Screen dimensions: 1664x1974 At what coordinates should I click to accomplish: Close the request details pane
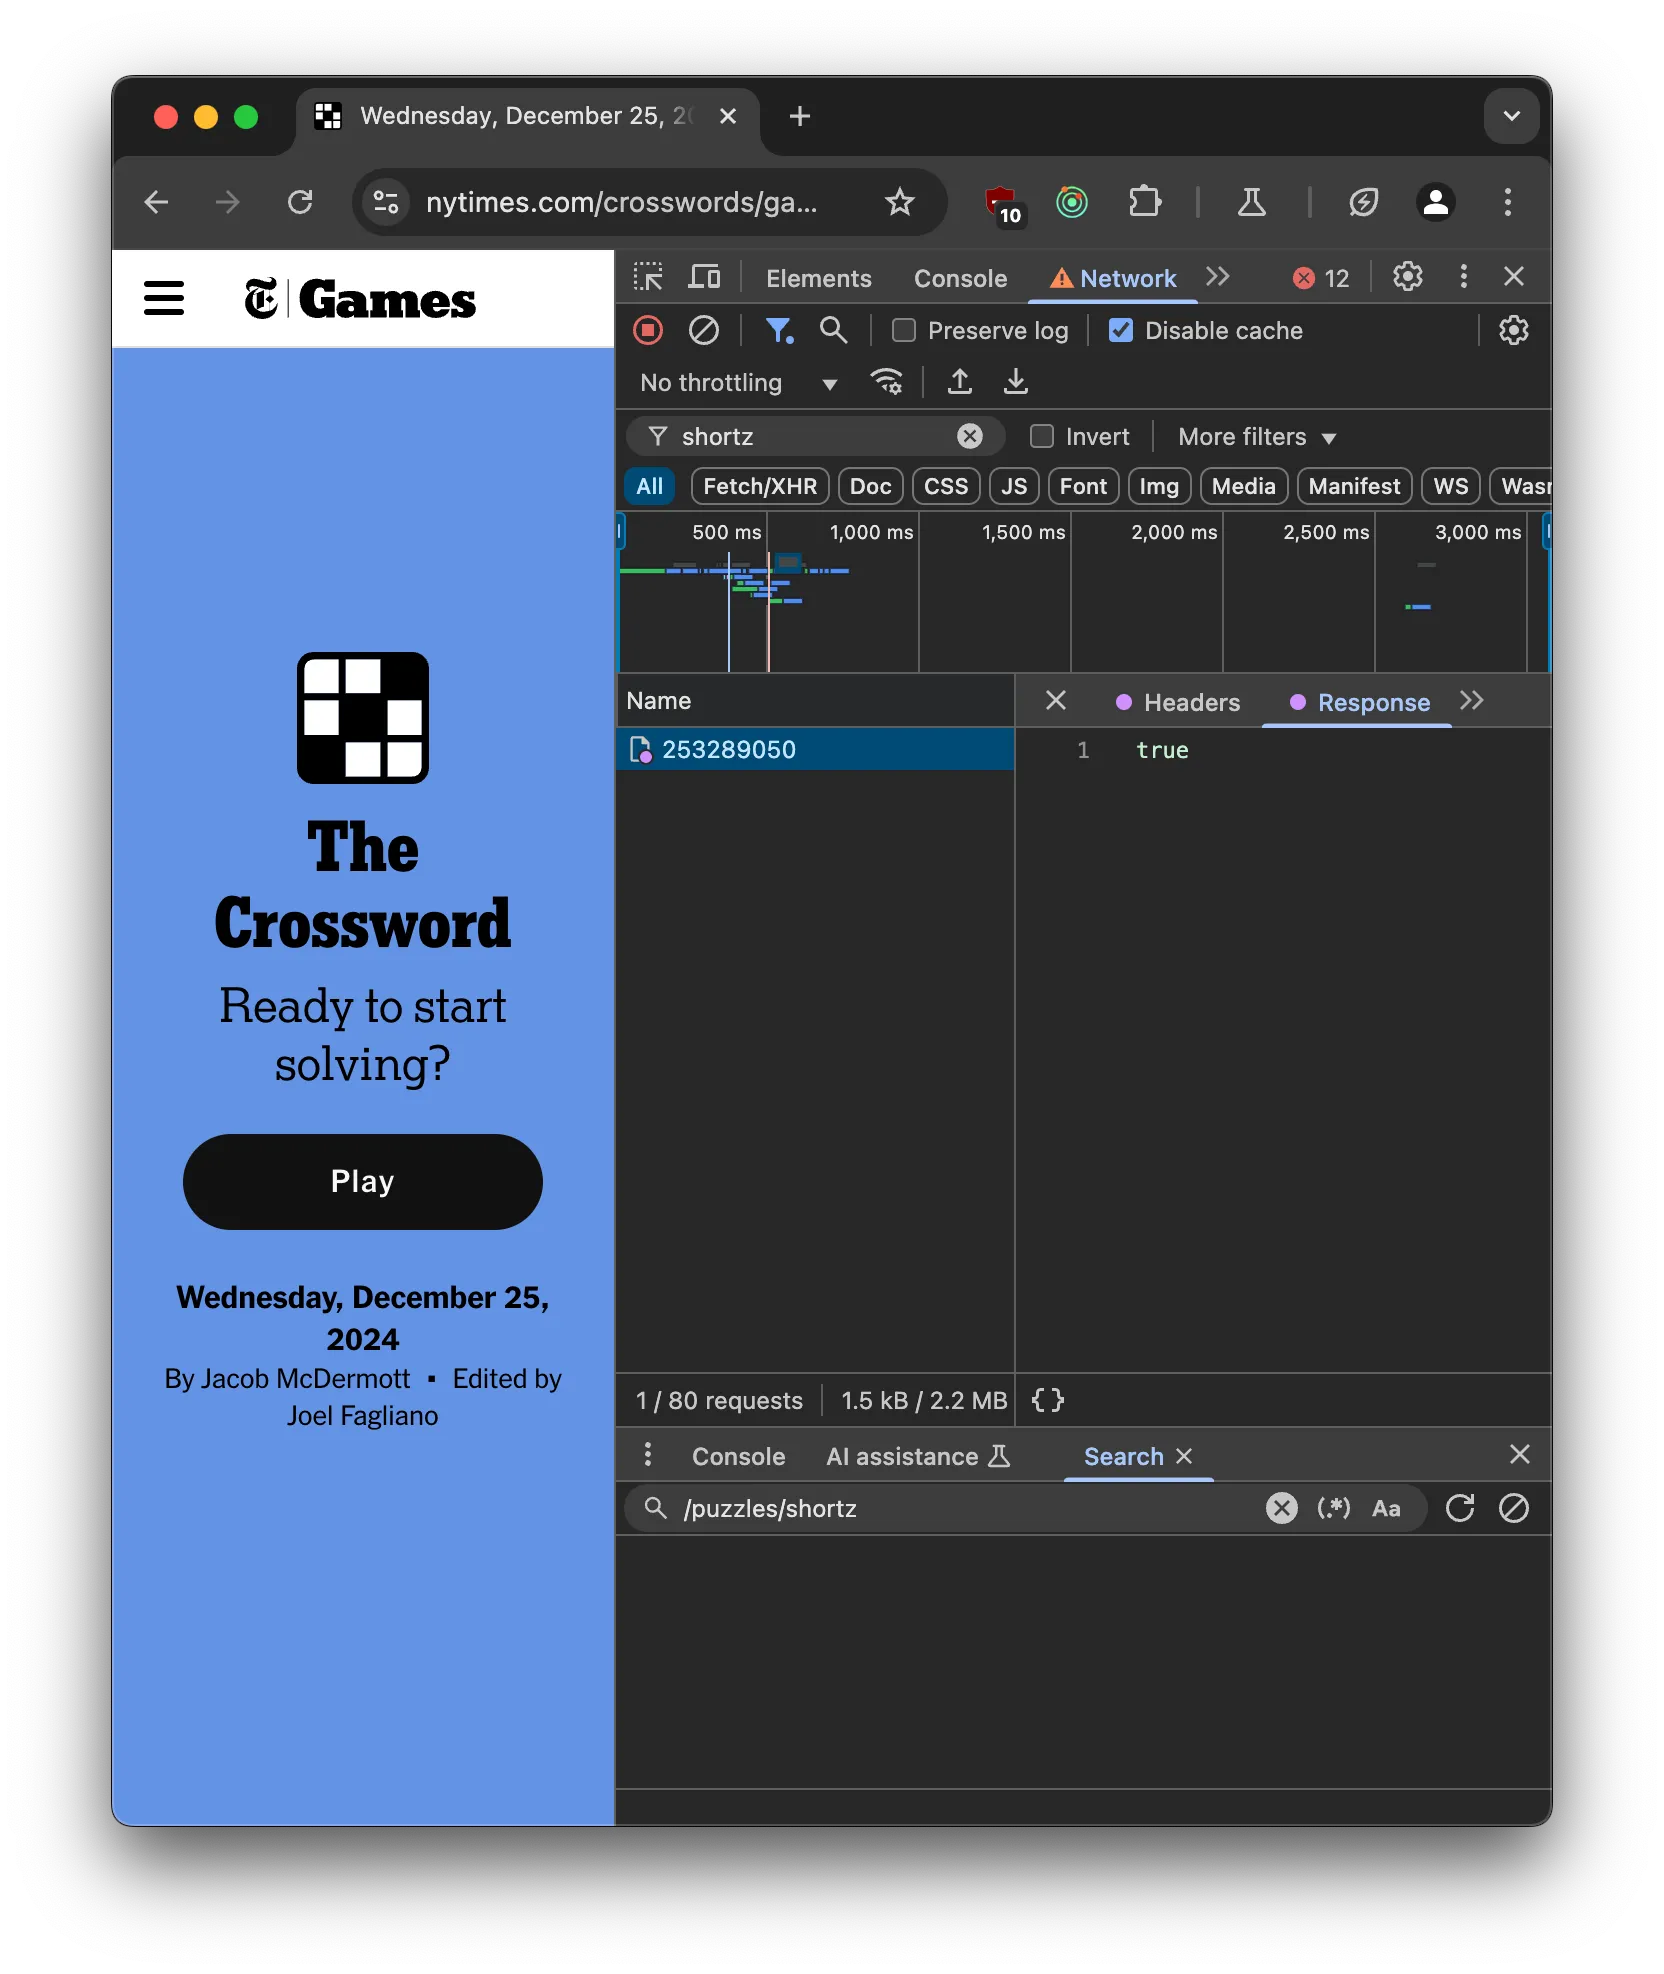point(1056,701)
